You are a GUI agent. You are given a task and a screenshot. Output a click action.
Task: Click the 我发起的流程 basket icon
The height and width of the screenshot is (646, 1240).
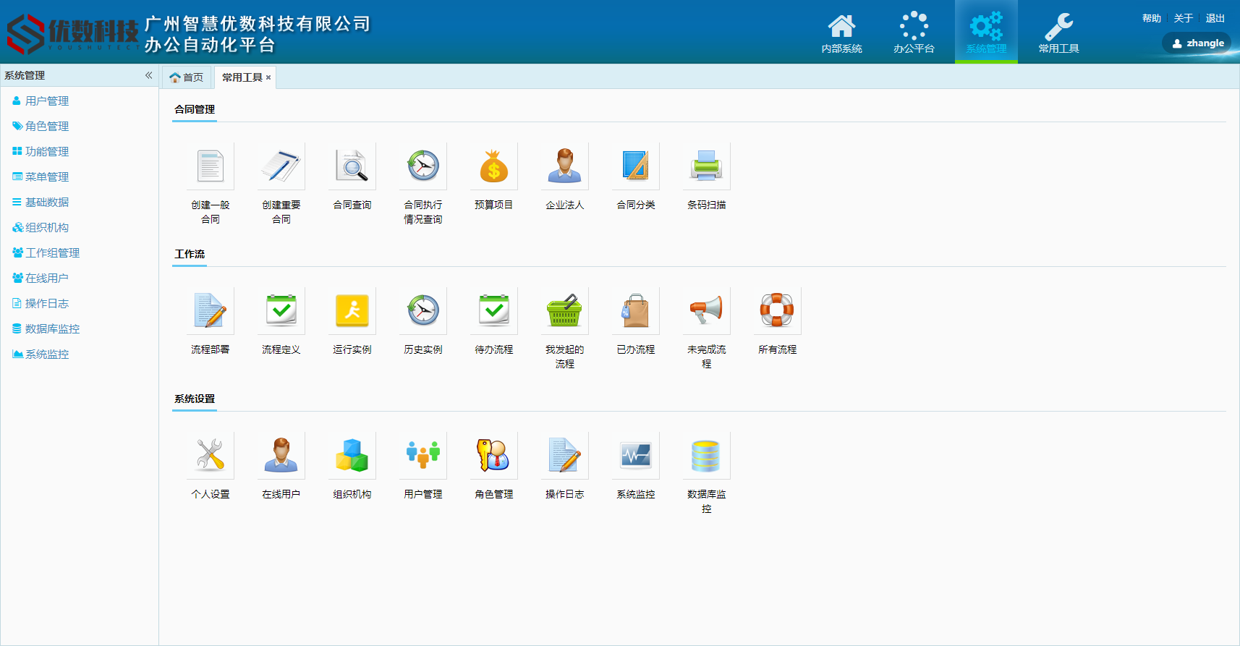point(564,312)
